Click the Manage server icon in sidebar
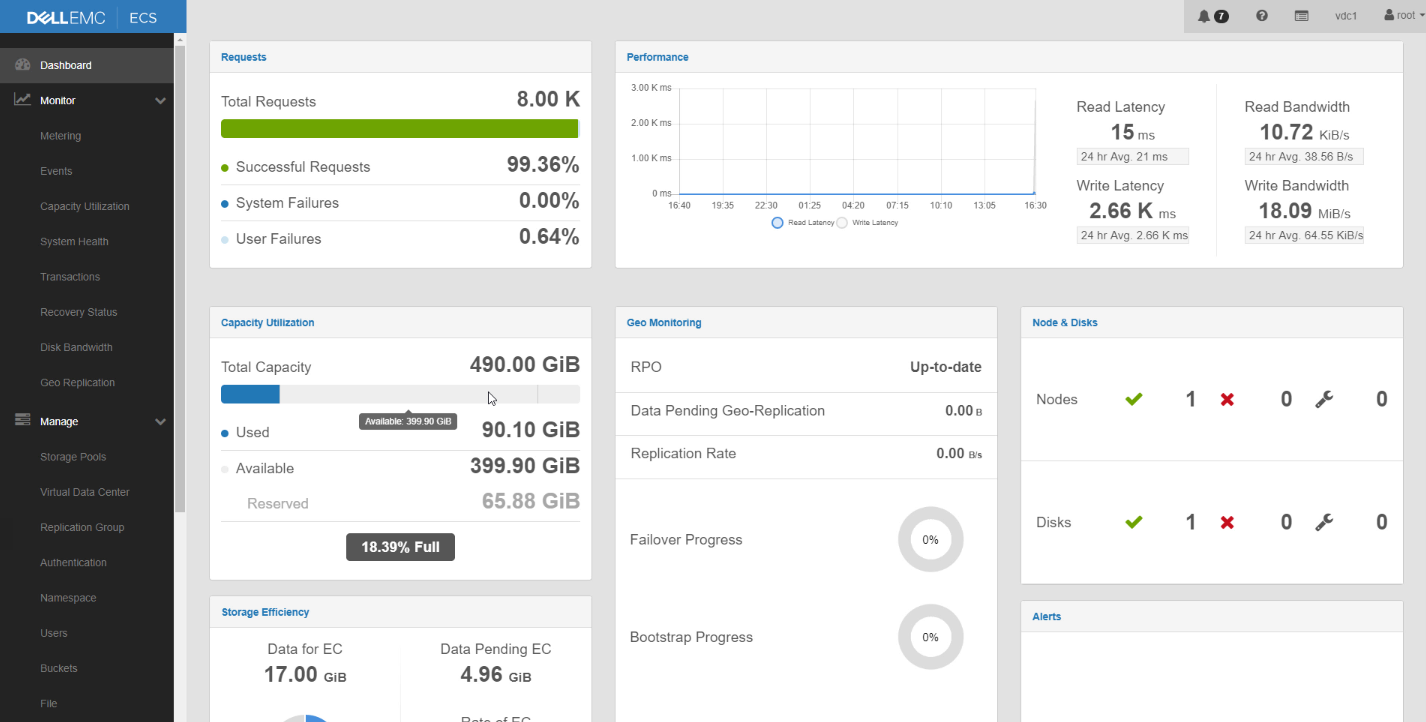This screenshot has width=1426, height=722. click(x=22, y=421)
